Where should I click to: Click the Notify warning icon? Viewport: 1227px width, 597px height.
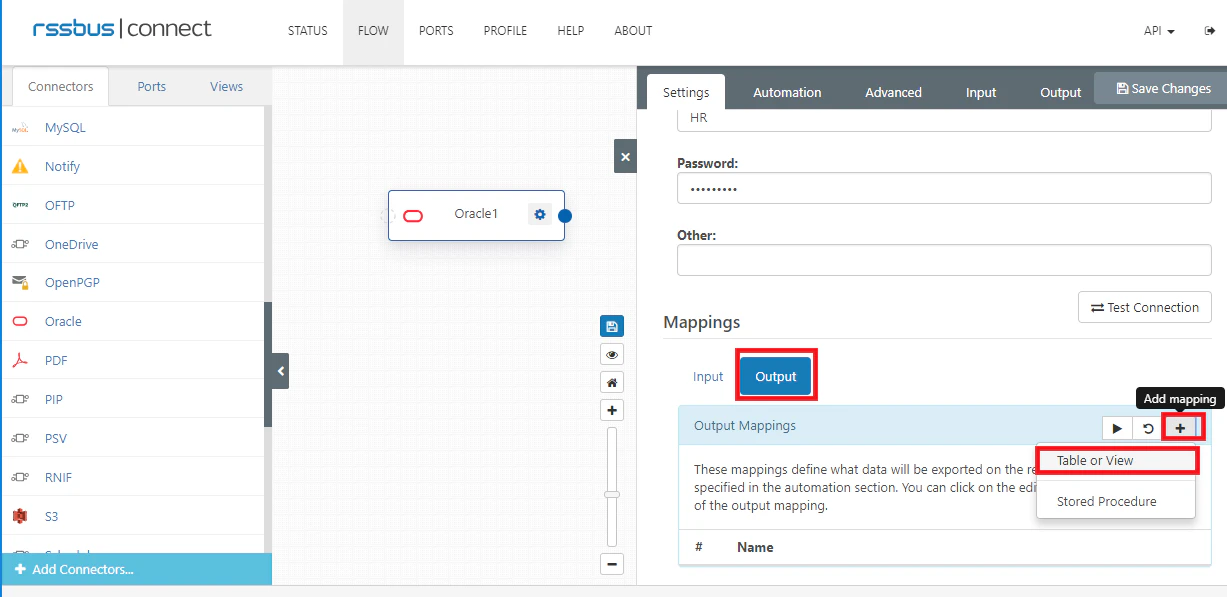click(x=20, y=167)
